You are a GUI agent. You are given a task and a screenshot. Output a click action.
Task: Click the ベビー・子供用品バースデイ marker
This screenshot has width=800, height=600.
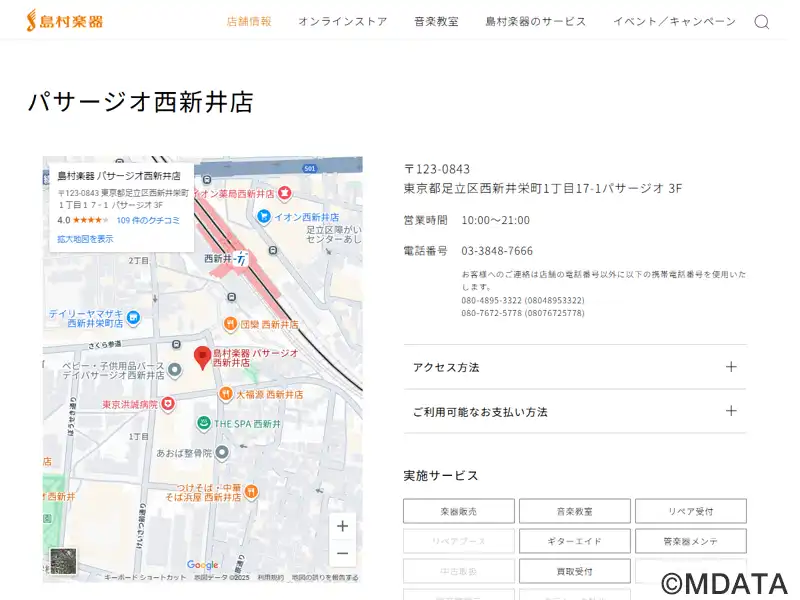174,369
